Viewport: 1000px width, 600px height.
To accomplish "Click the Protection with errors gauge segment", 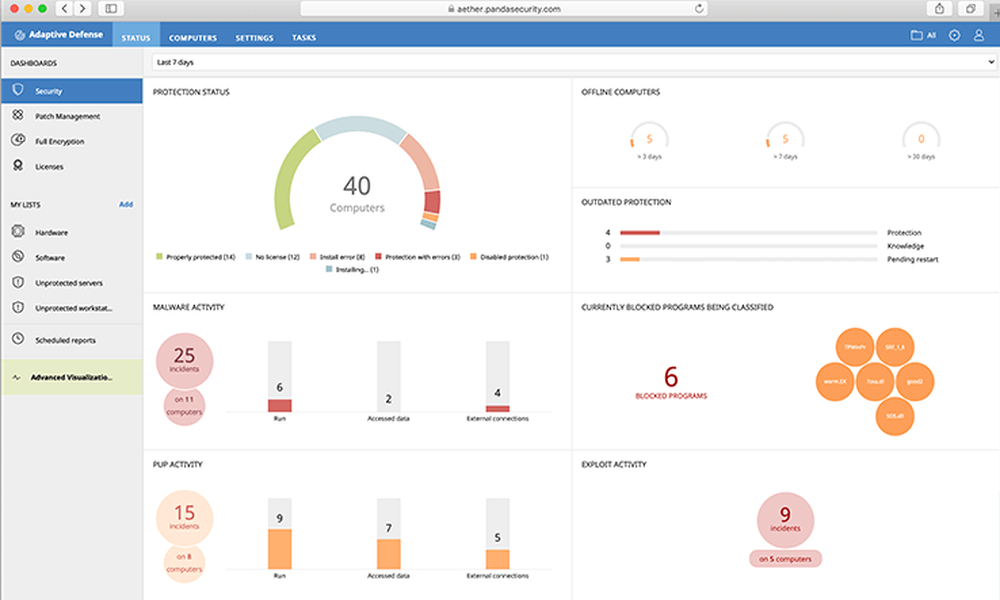I will click(x=432, y=201).
